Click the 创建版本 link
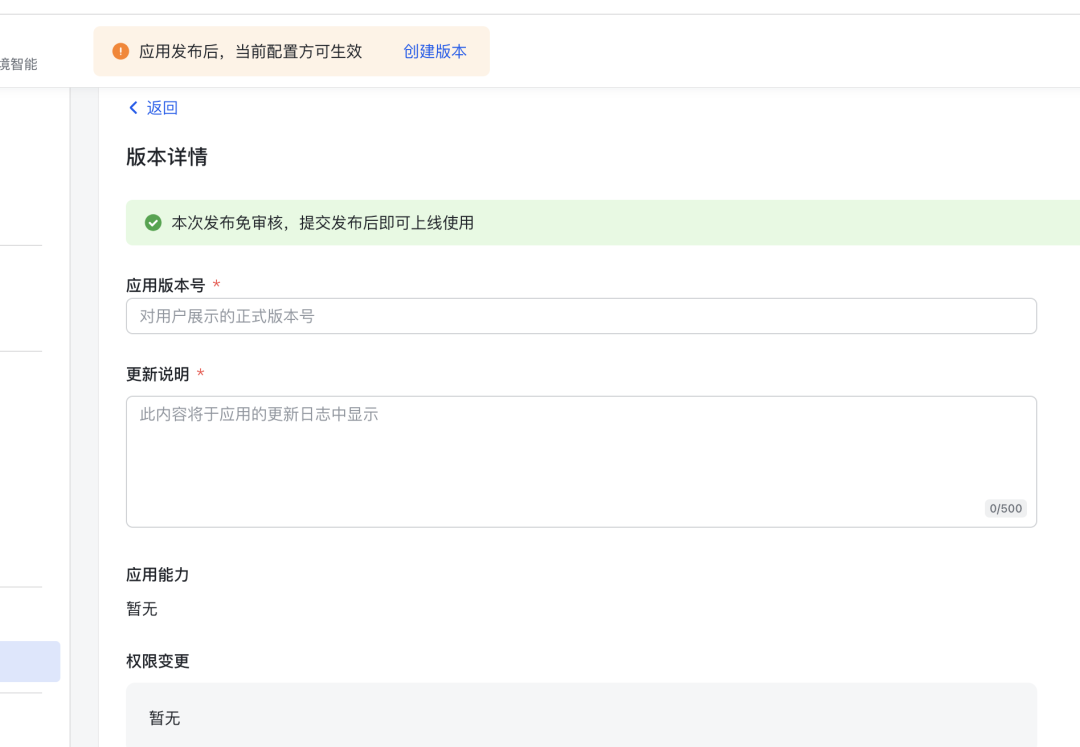The image size is (1080, 747). (434, 51)
